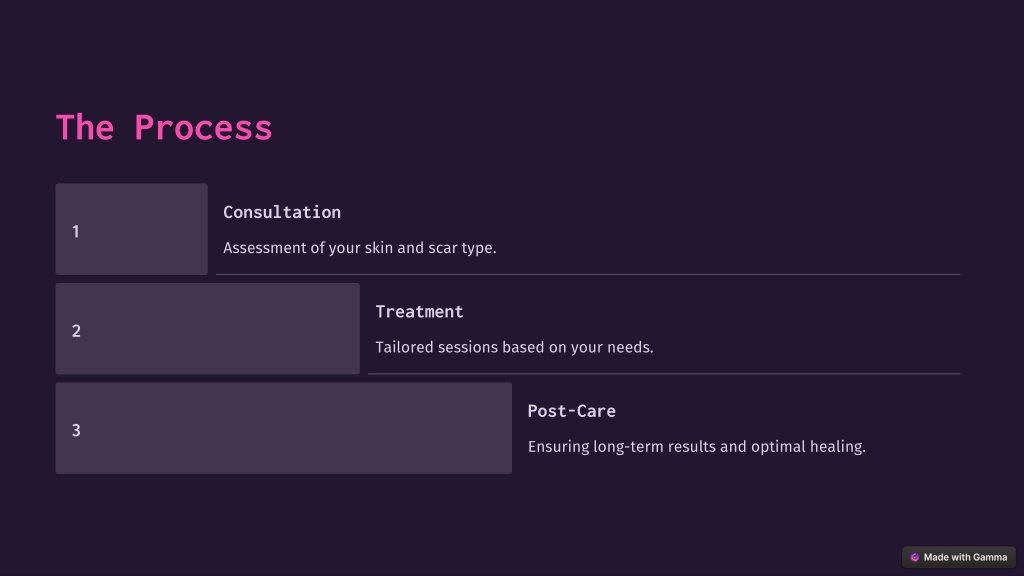Click the Post-Care heading

(571, 411)
